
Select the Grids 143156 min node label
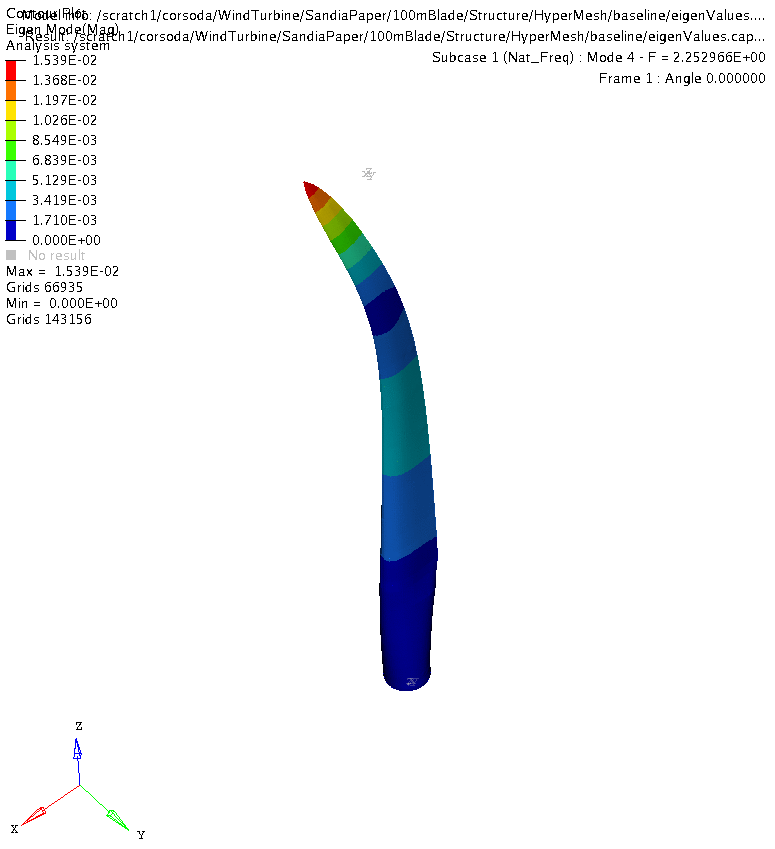(x=49, y=319)
